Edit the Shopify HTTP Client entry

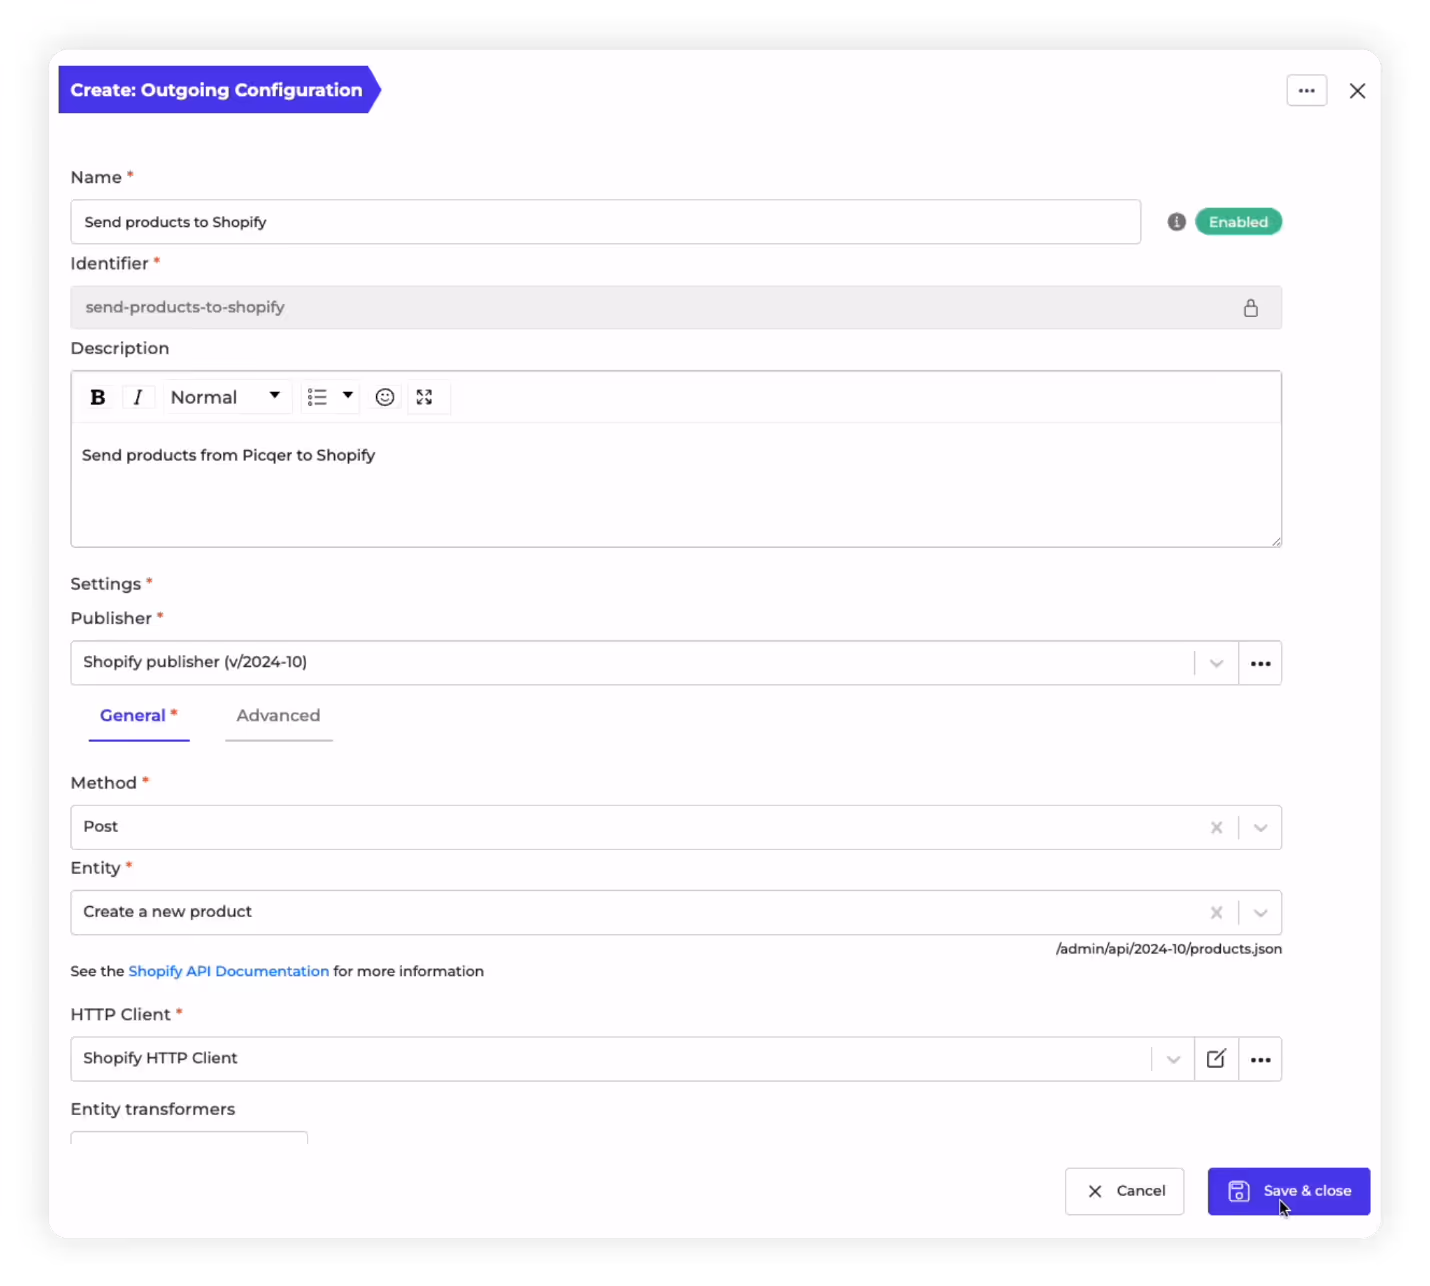1216,1059
